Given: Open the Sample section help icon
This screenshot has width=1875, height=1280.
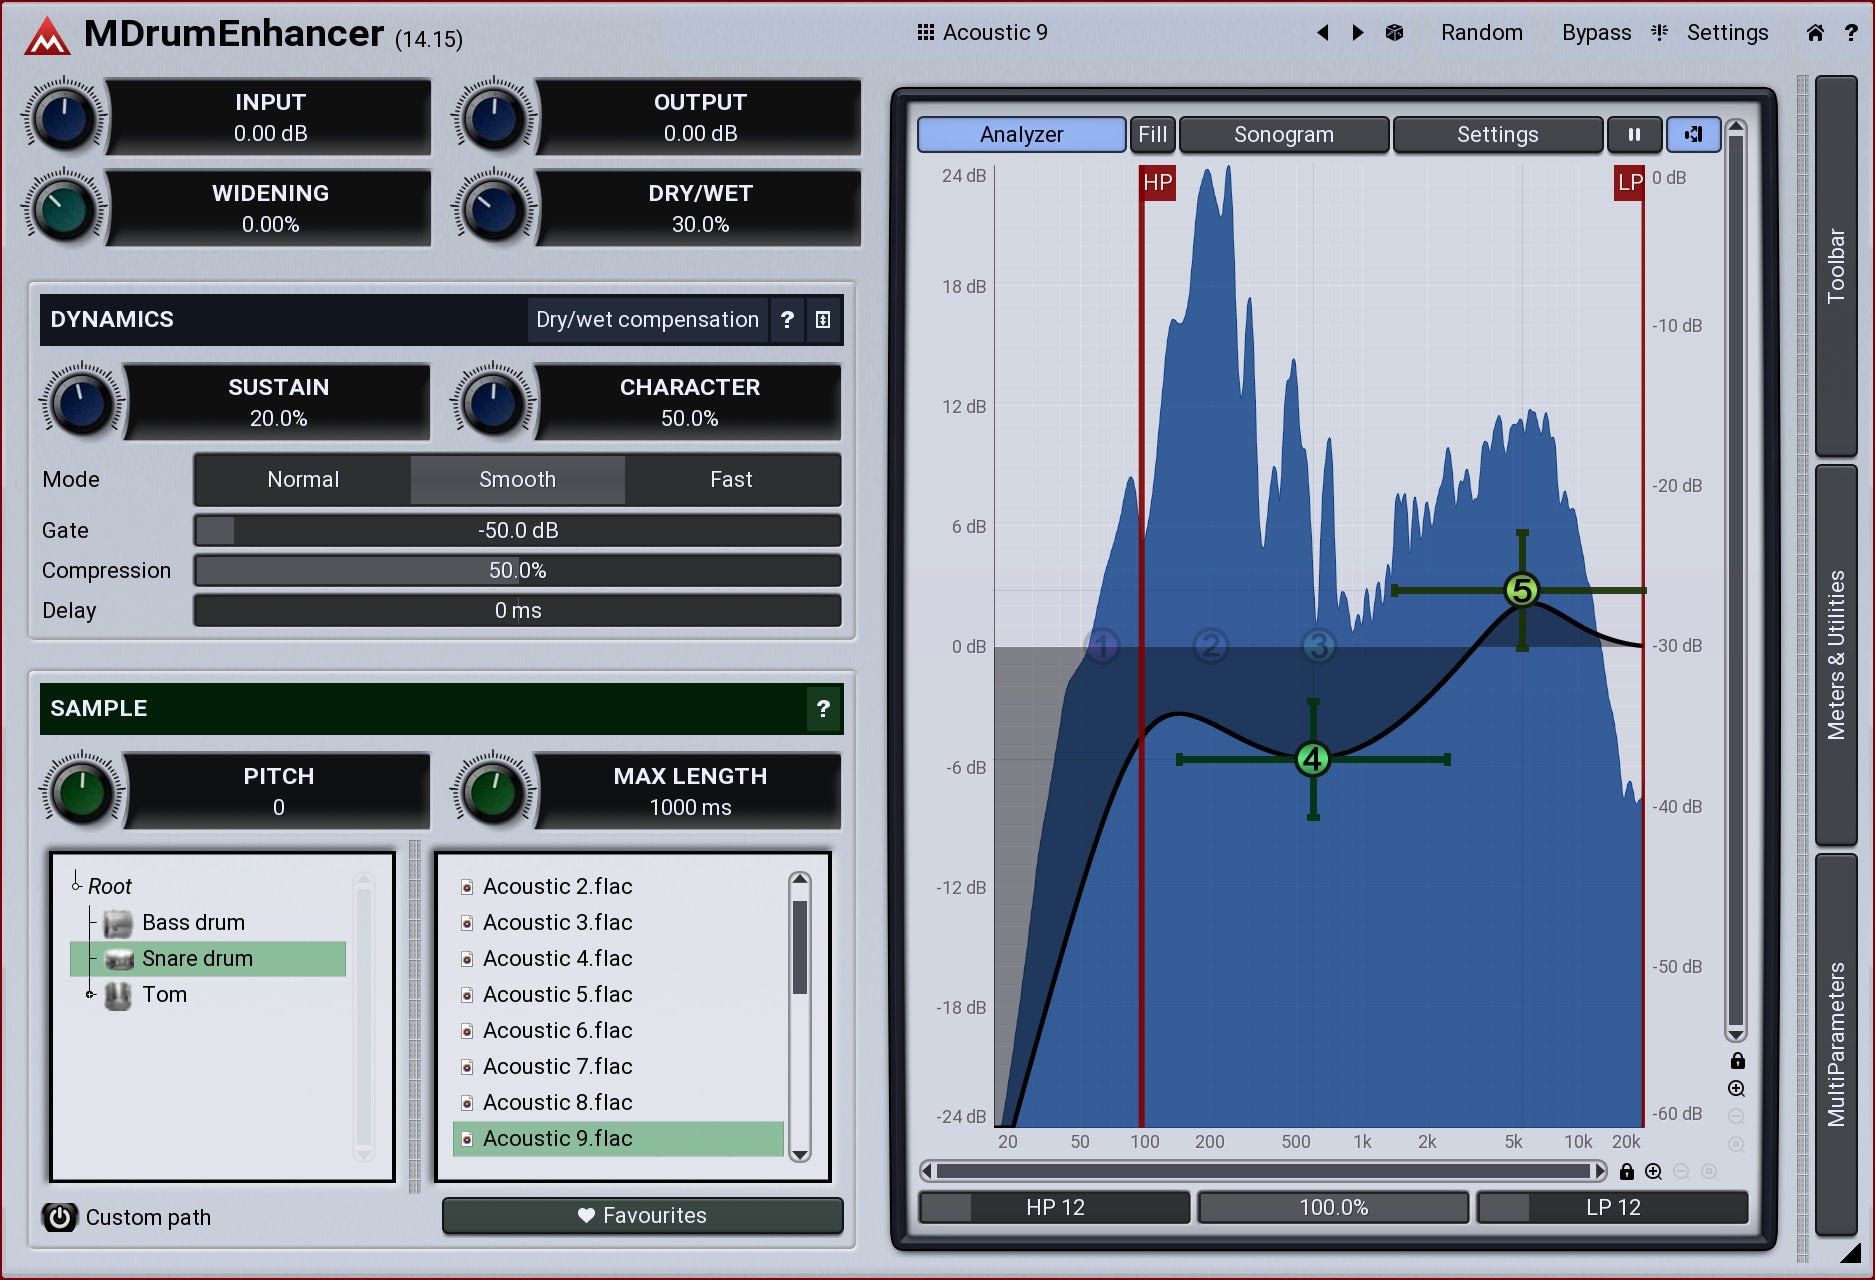Looking at the screenshot, I should pos(823,709).
